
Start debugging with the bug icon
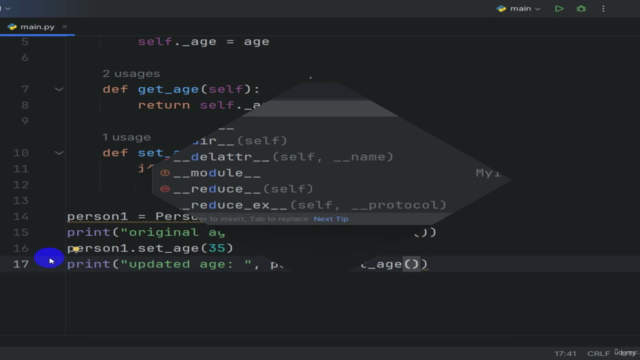pos(581,9)
